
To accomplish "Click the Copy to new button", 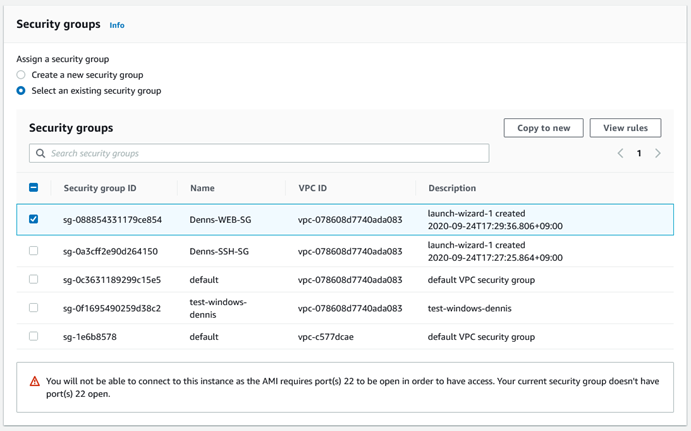I will (543, 128).
